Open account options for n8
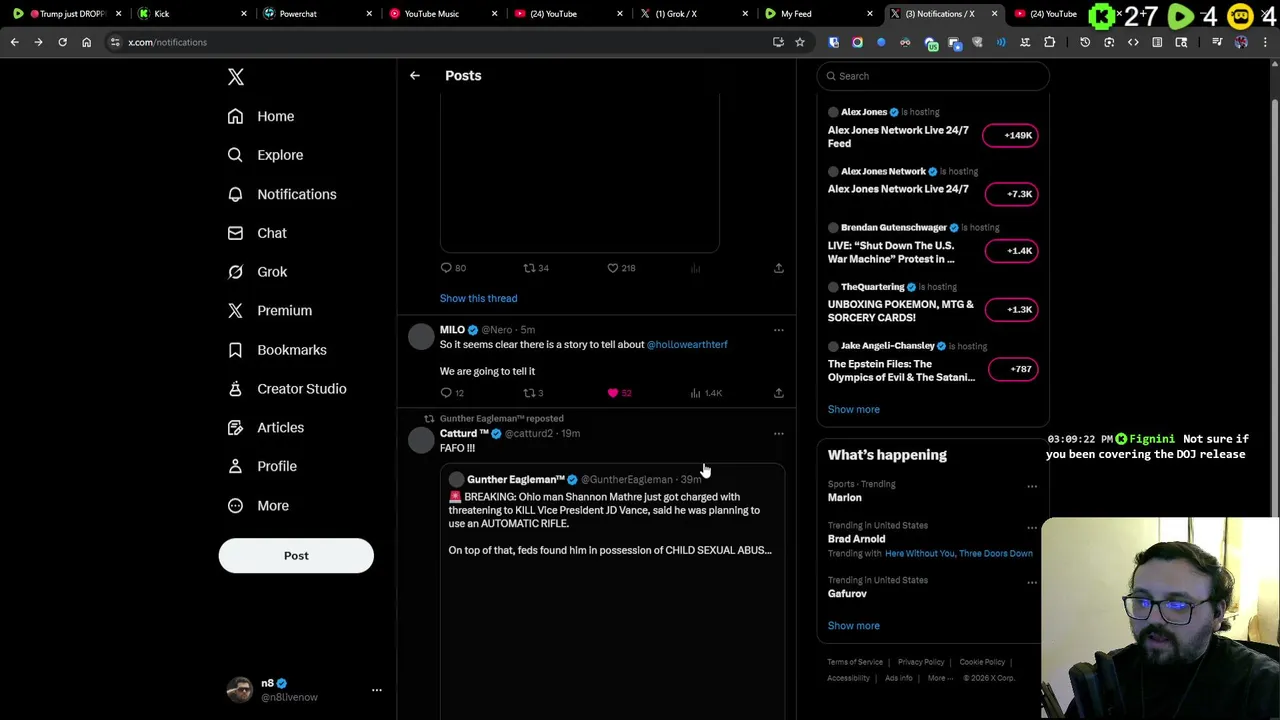Viewport: 1280px width, 720px height. [377, 690]
